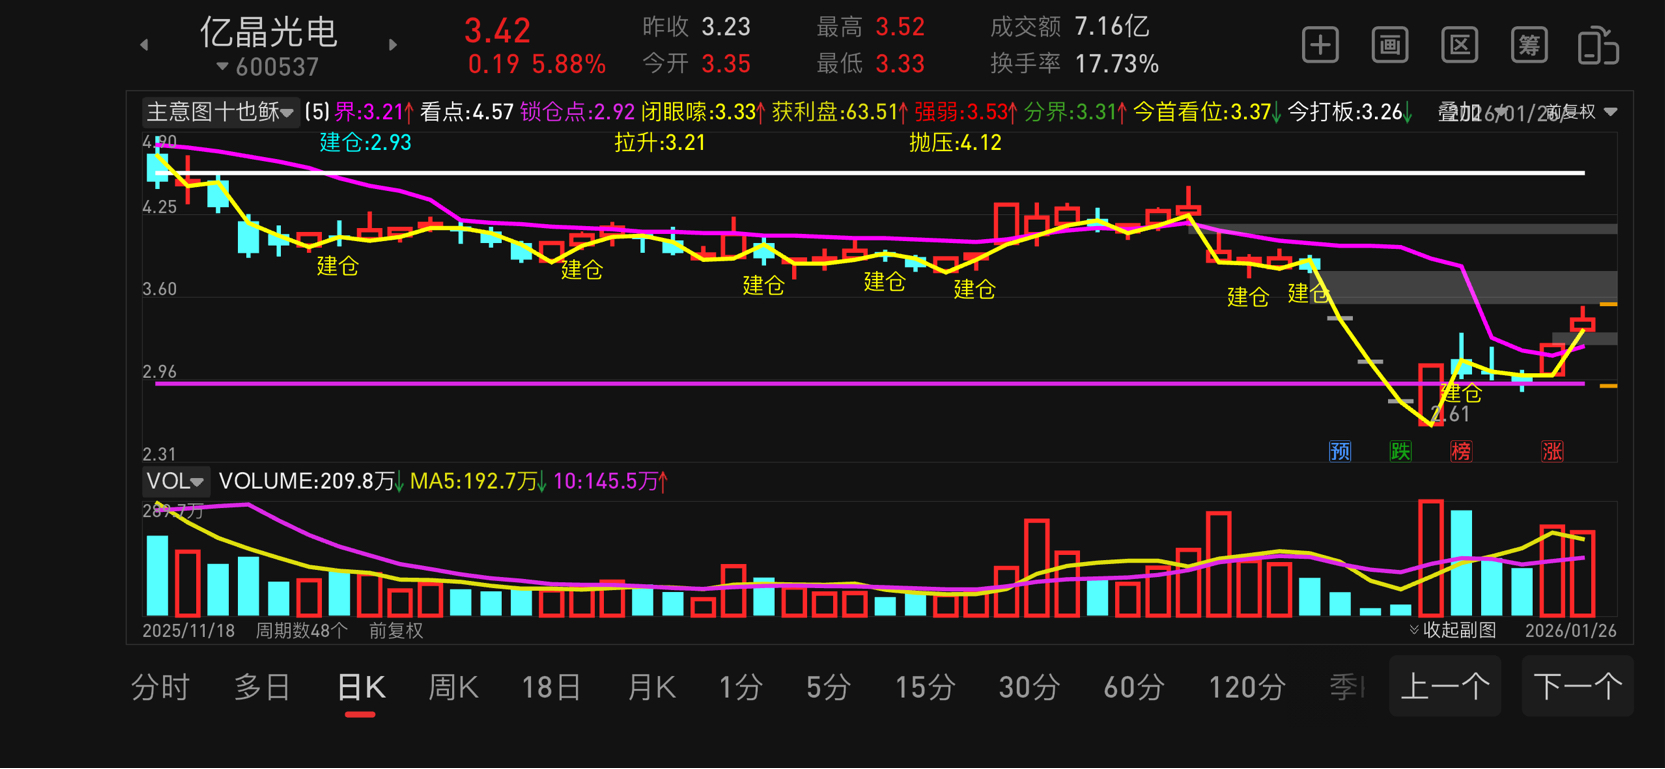
Task: Tap the 2.61 low price label
Action: pyautogui.click(x=1450, y=414)
